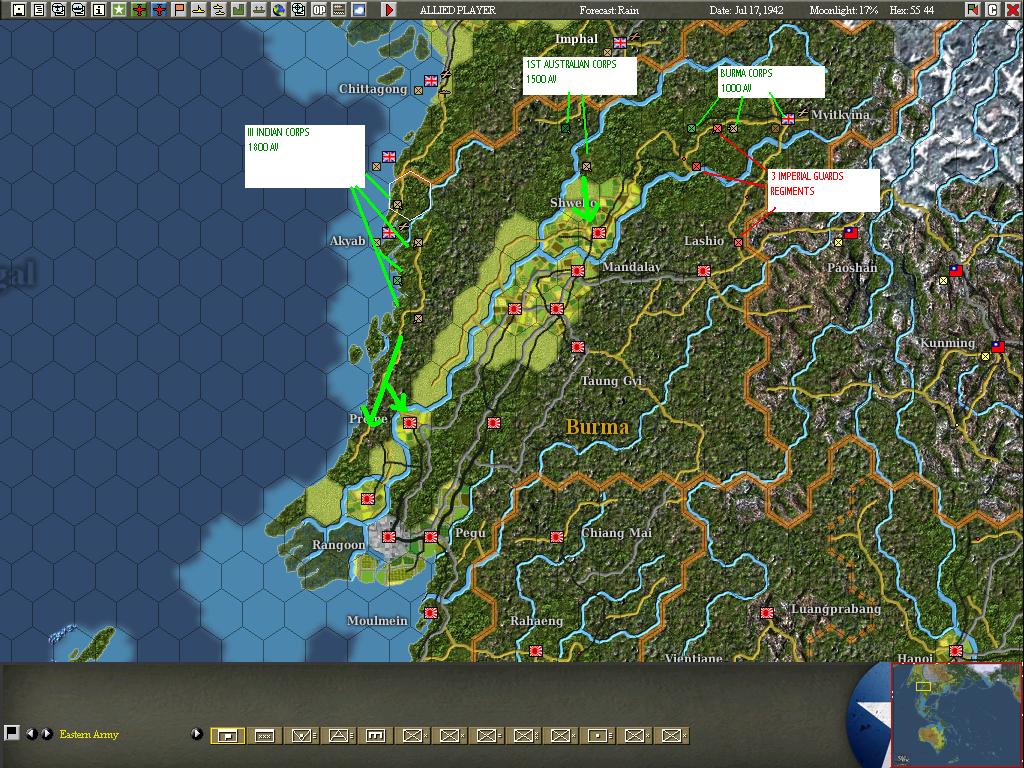
Task: Click the white star on green icon
Action: click(x=119, y=10)
